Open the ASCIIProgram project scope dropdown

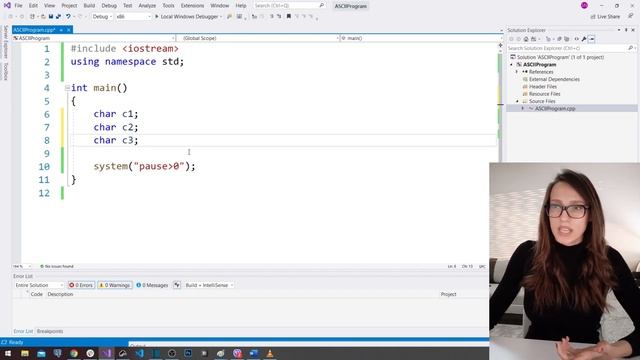click(94, 38)
